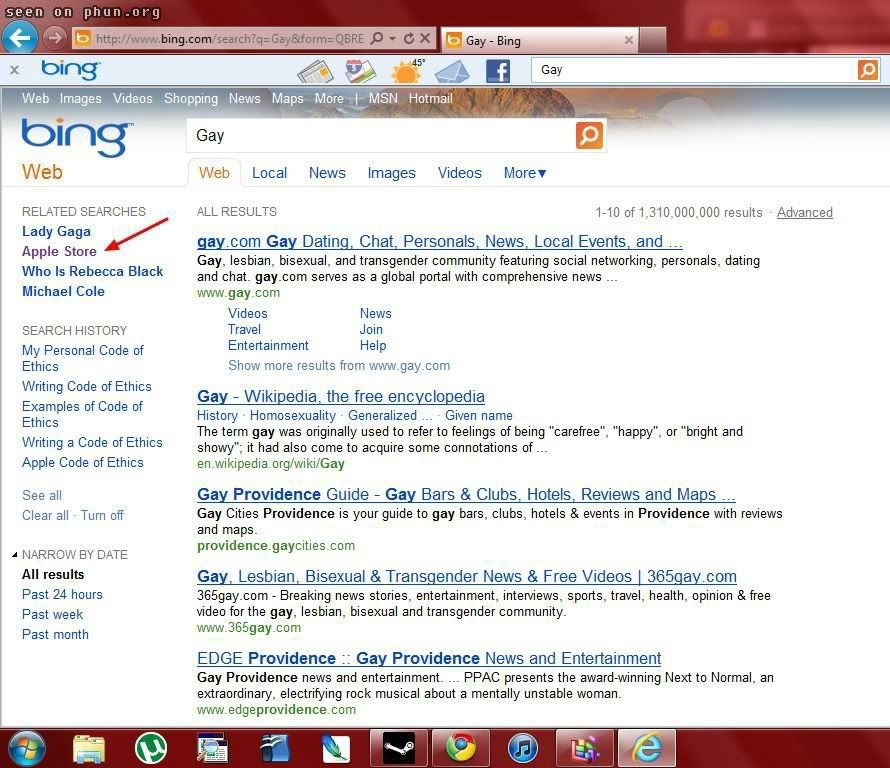Click the Facebook icon in Bing toolbar
890x768 pixels.
pos(497,71)
